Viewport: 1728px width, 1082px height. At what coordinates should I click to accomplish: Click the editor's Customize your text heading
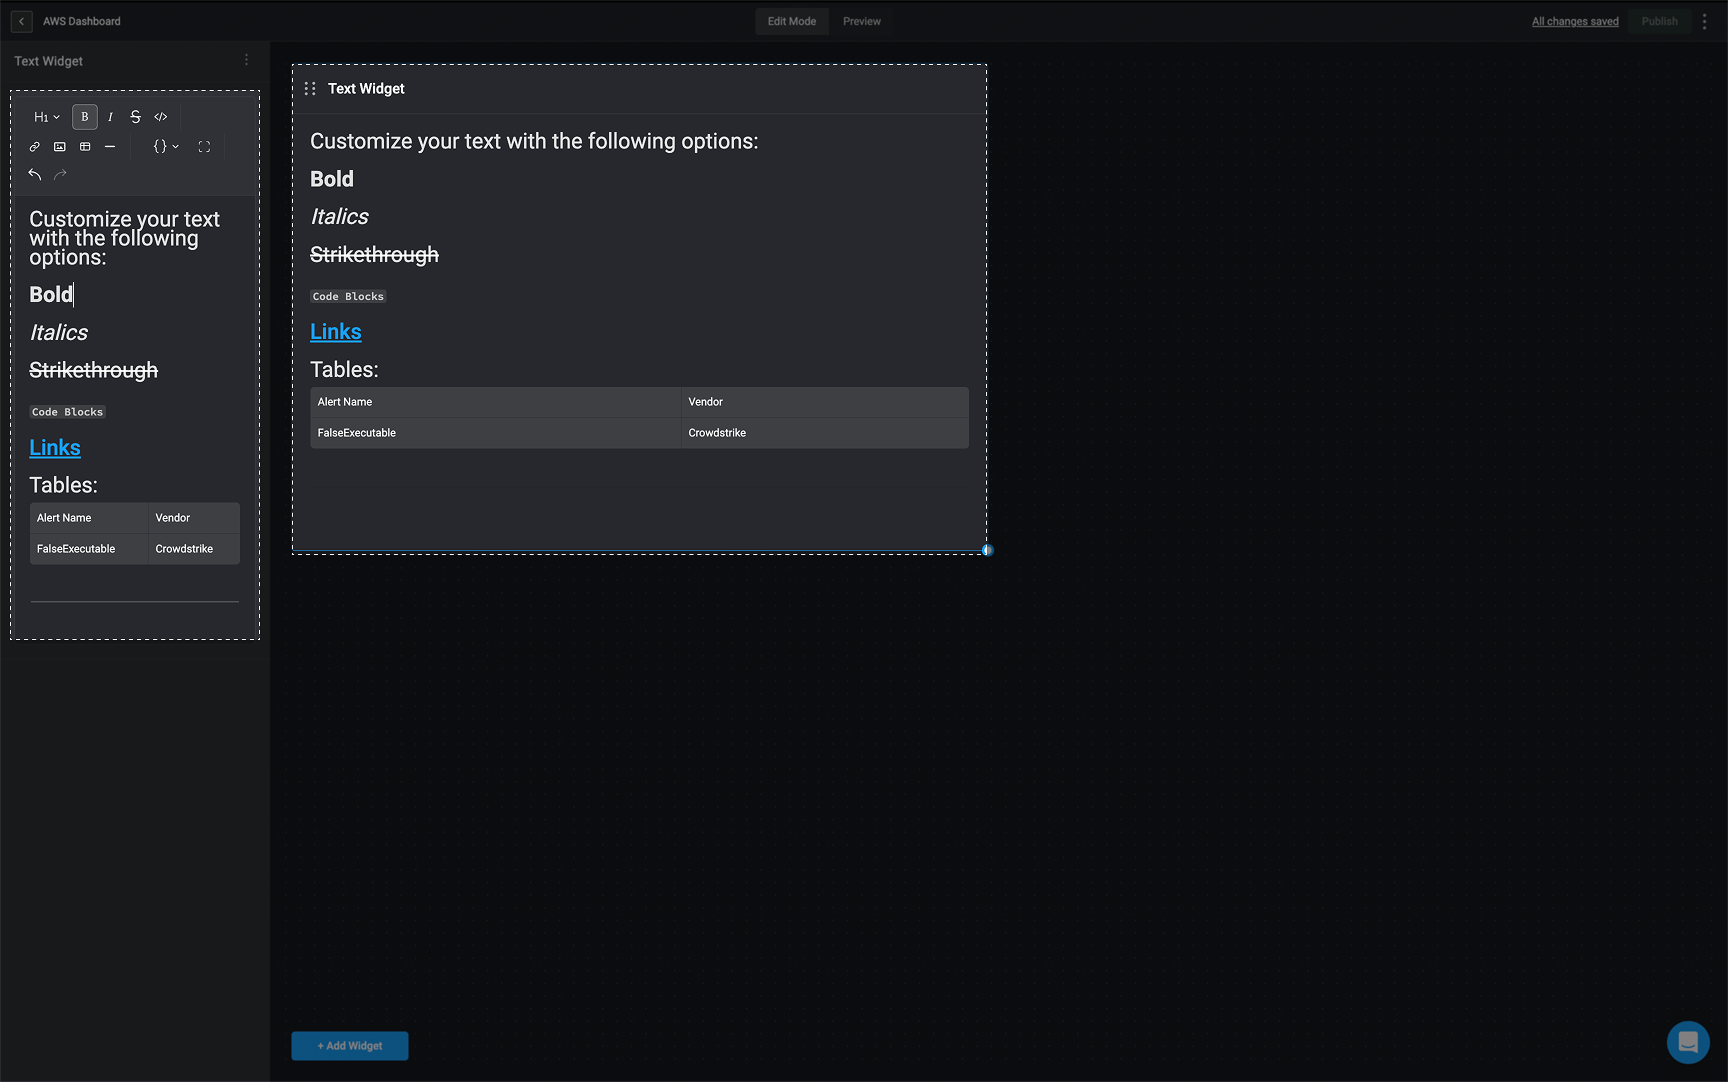coord(124,238)
